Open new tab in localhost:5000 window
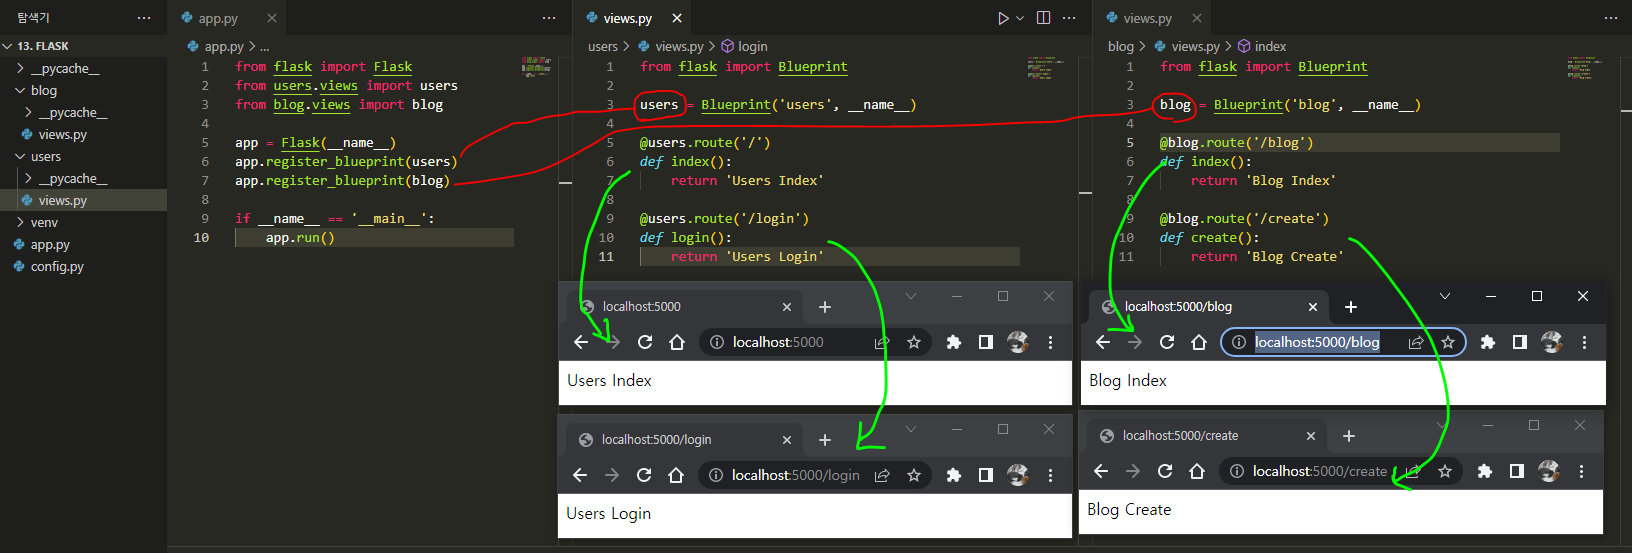This screenshot has width=1632, height=553. click(x=825, y=307)
